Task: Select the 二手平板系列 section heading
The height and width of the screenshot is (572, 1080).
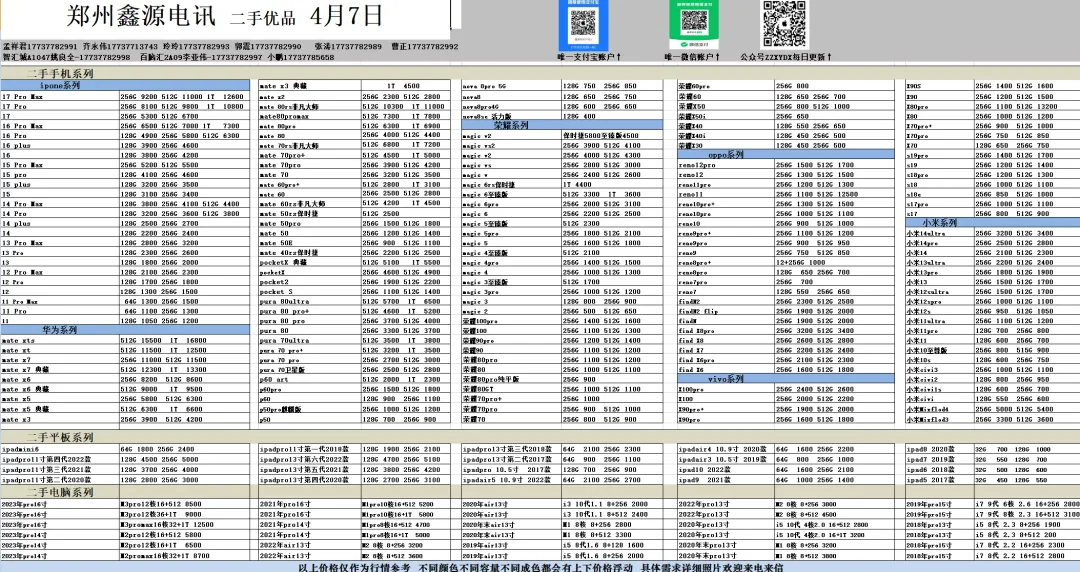Action: [x=60, y=438]
